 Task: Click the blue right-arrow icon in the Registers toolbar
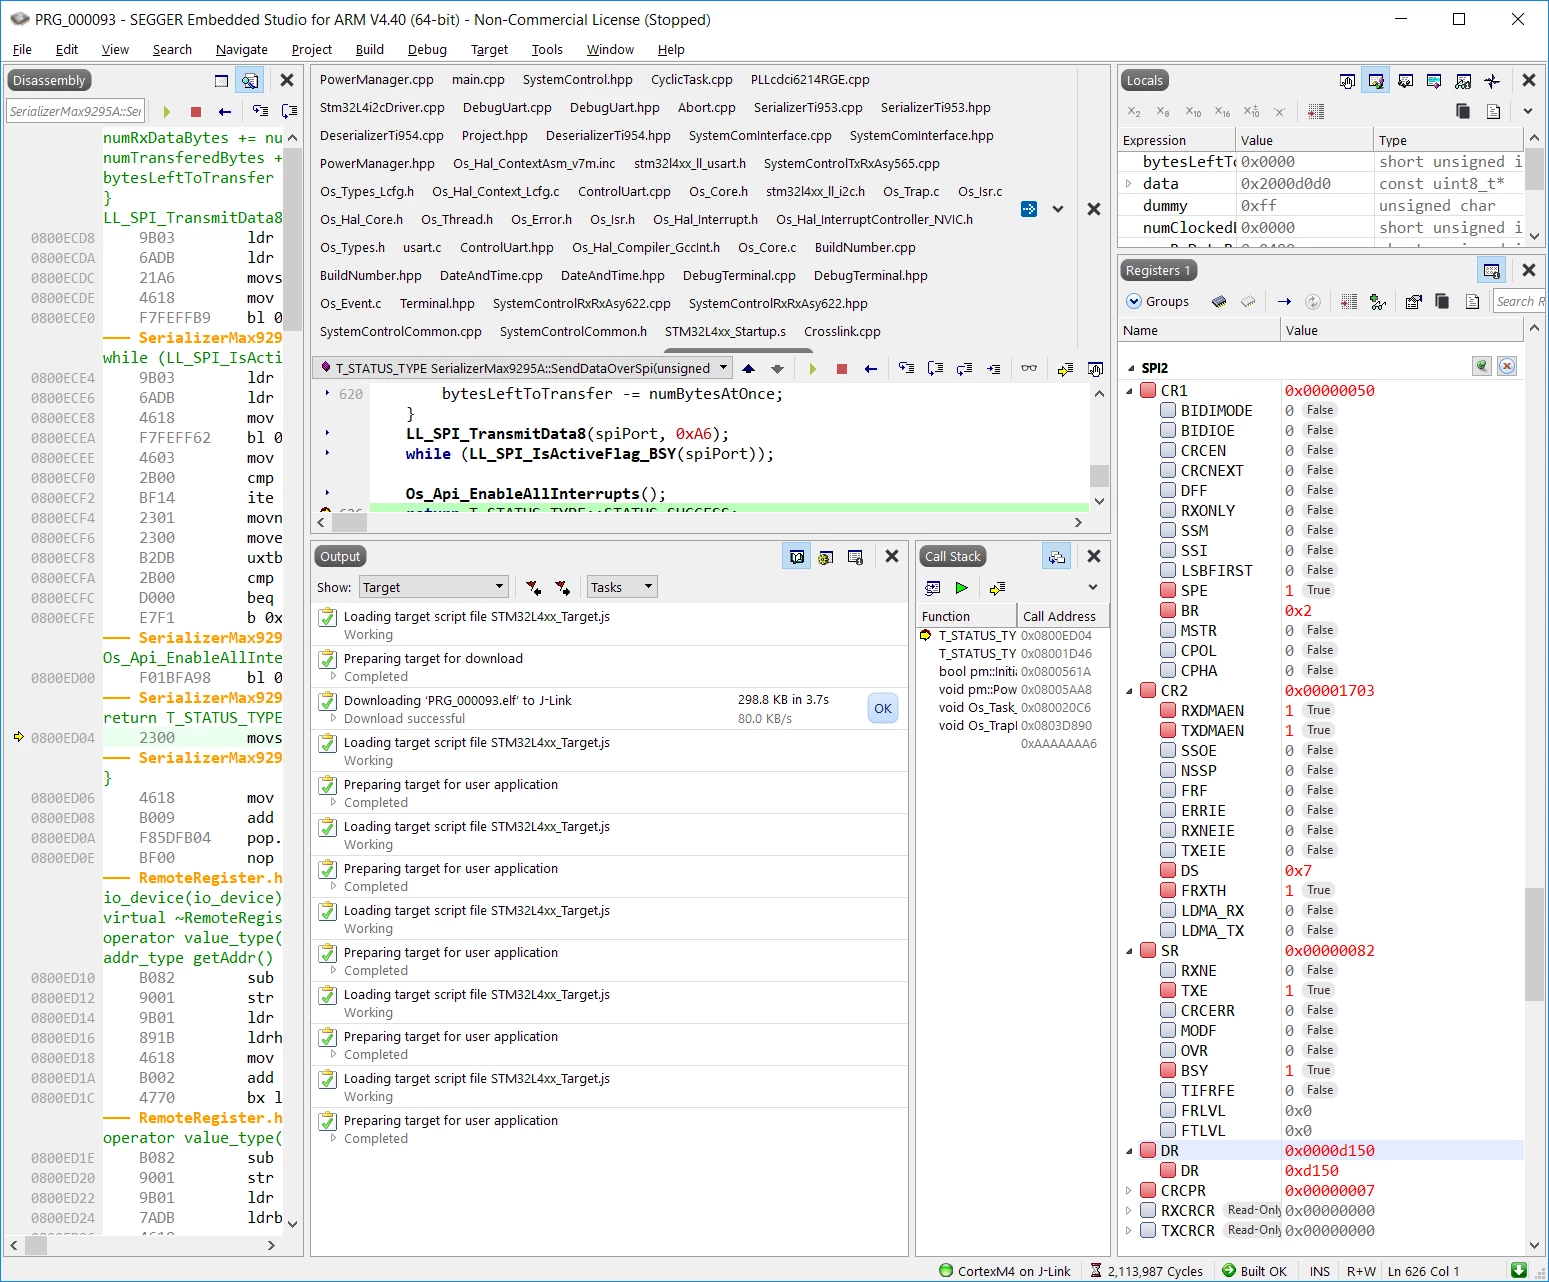click(x=1284, y=301)
